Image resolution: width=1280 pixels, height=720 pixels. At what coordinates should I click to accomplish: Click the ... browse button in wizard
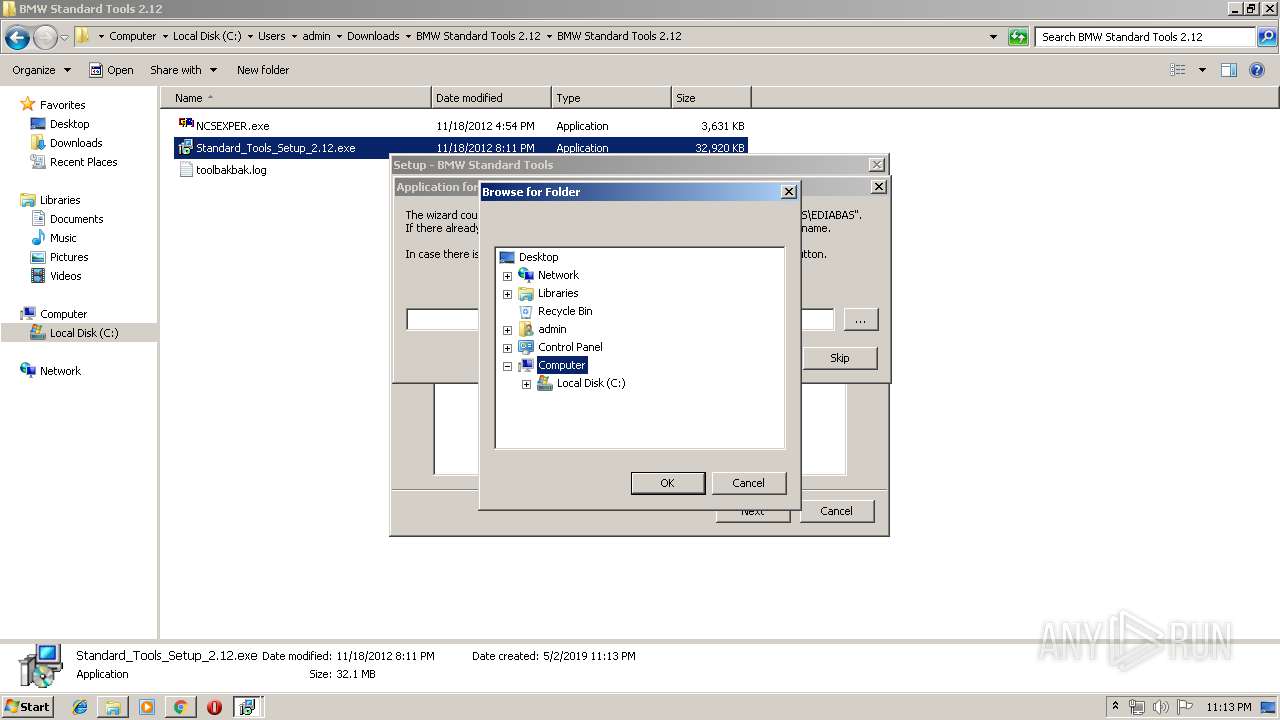(860, 320)
